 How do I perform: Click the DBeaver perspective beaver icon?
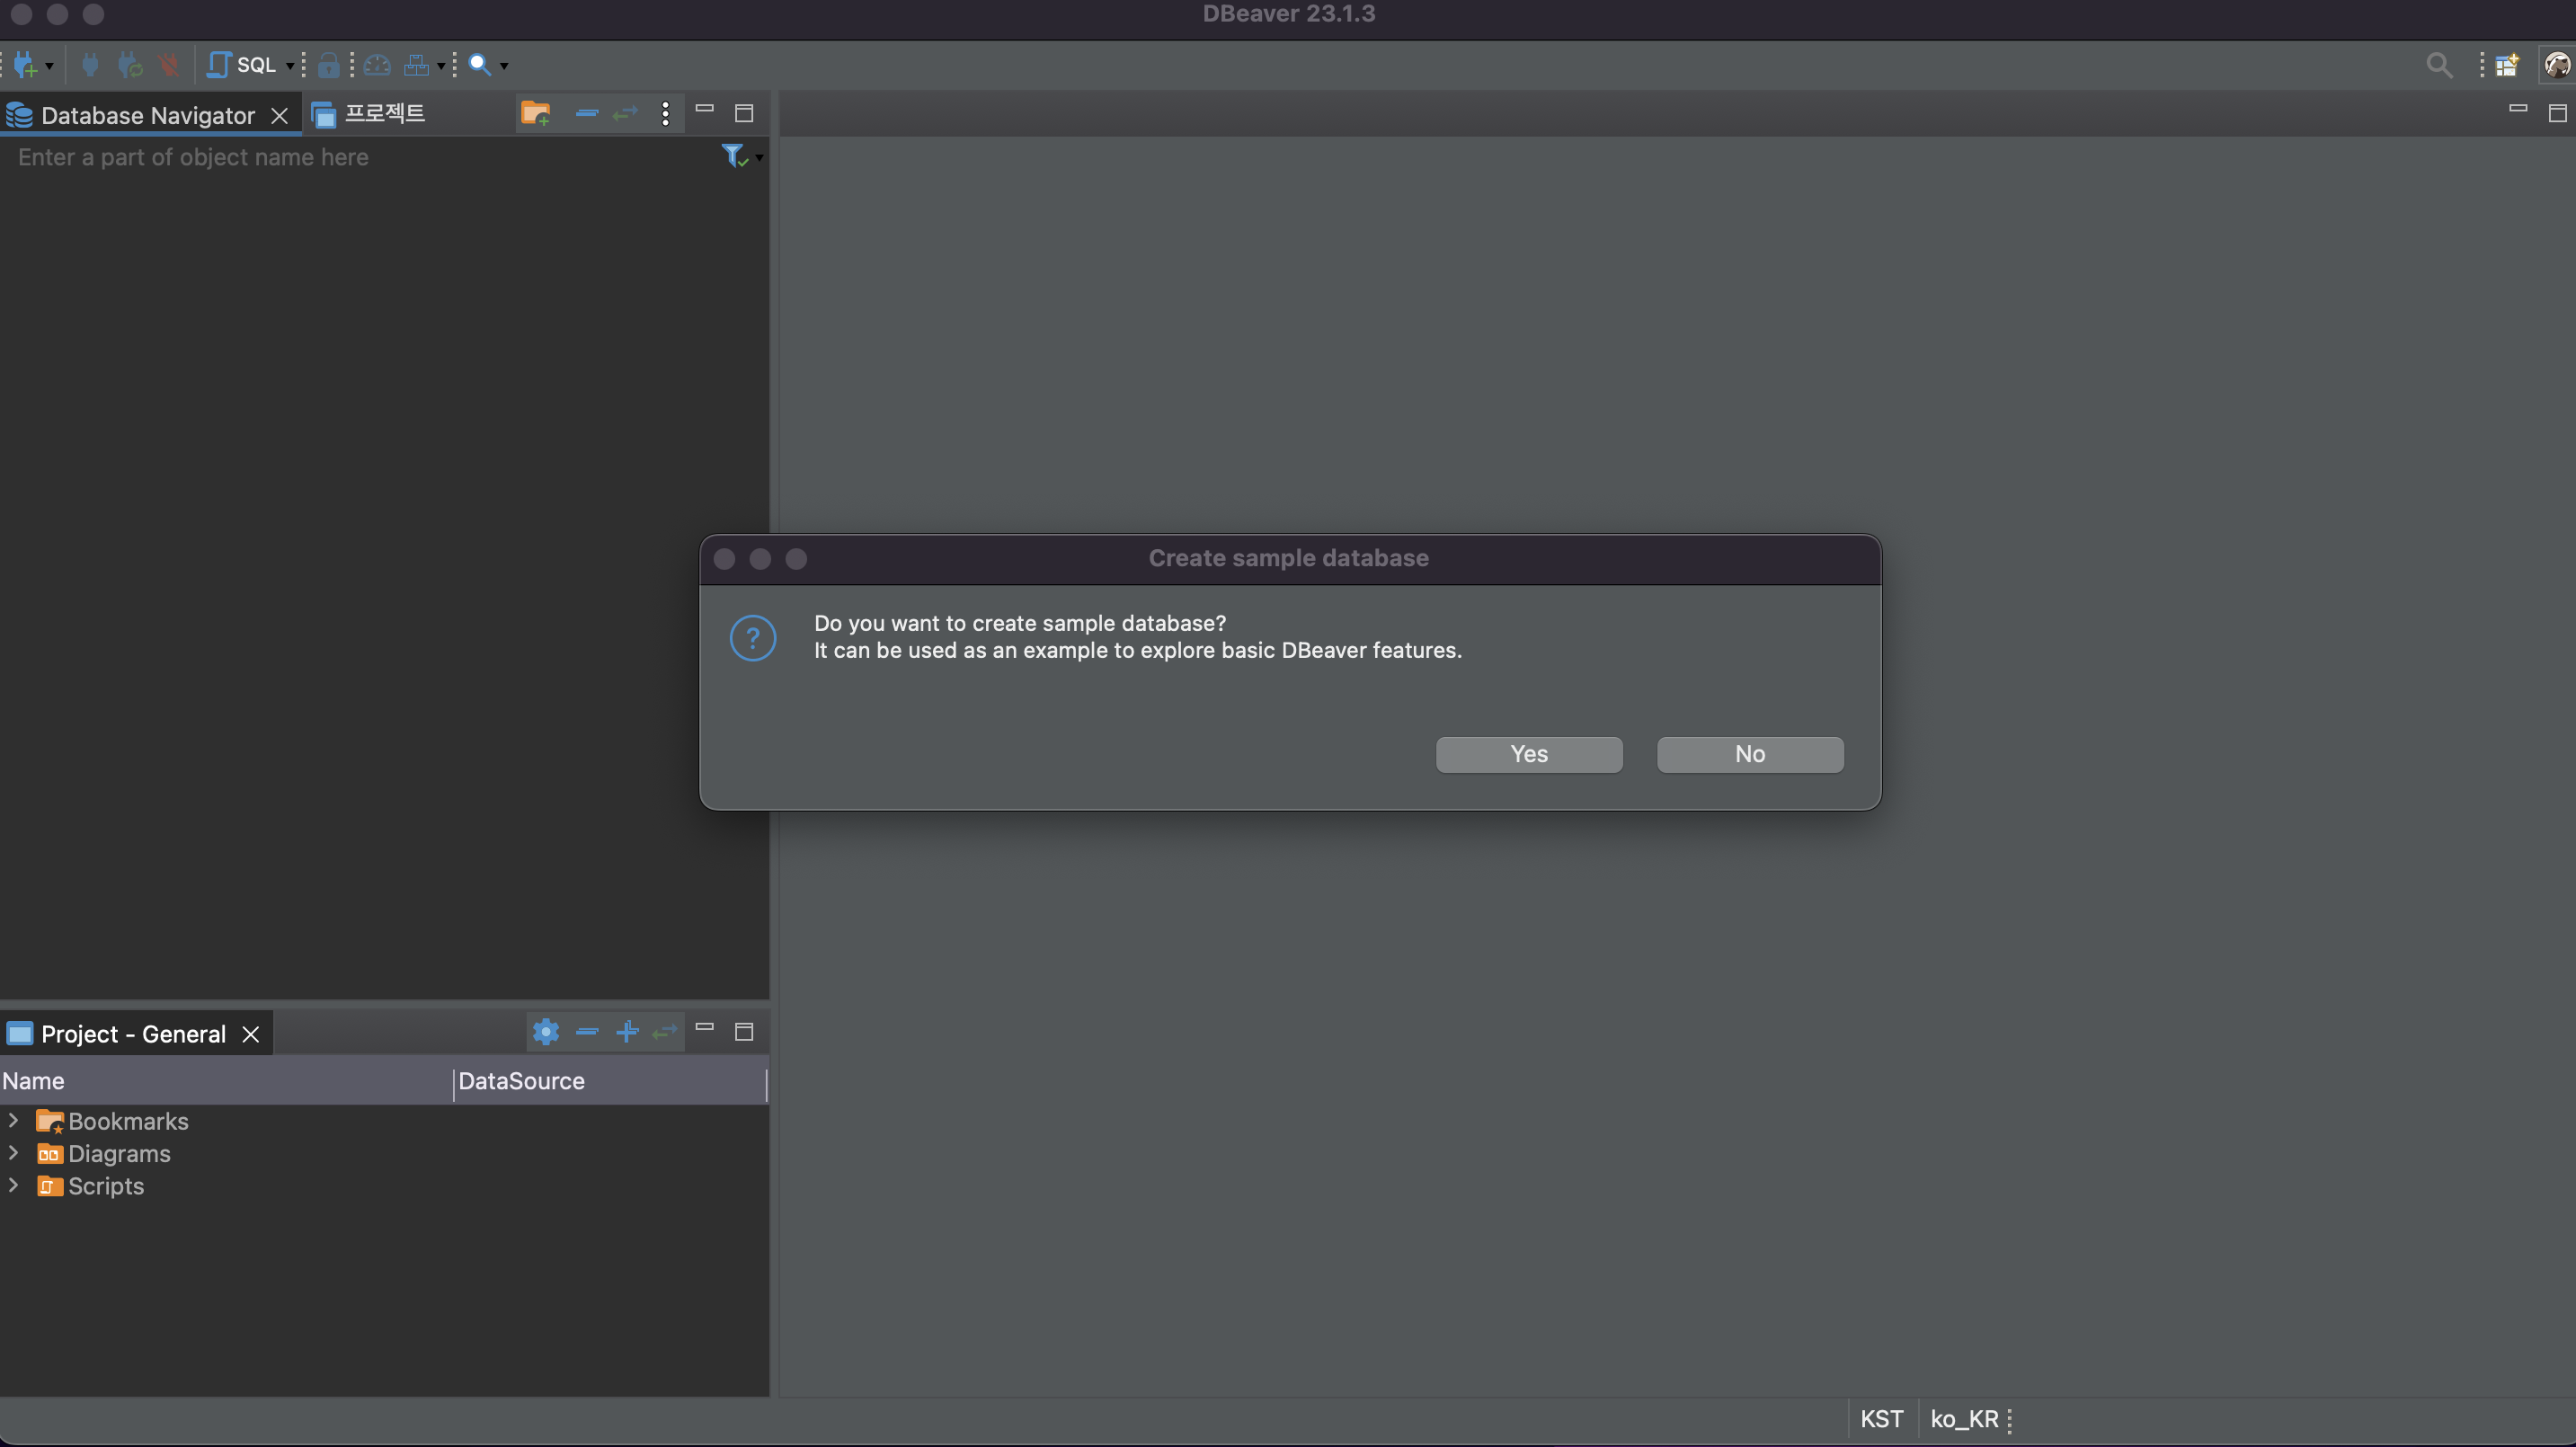(2556, 66)
